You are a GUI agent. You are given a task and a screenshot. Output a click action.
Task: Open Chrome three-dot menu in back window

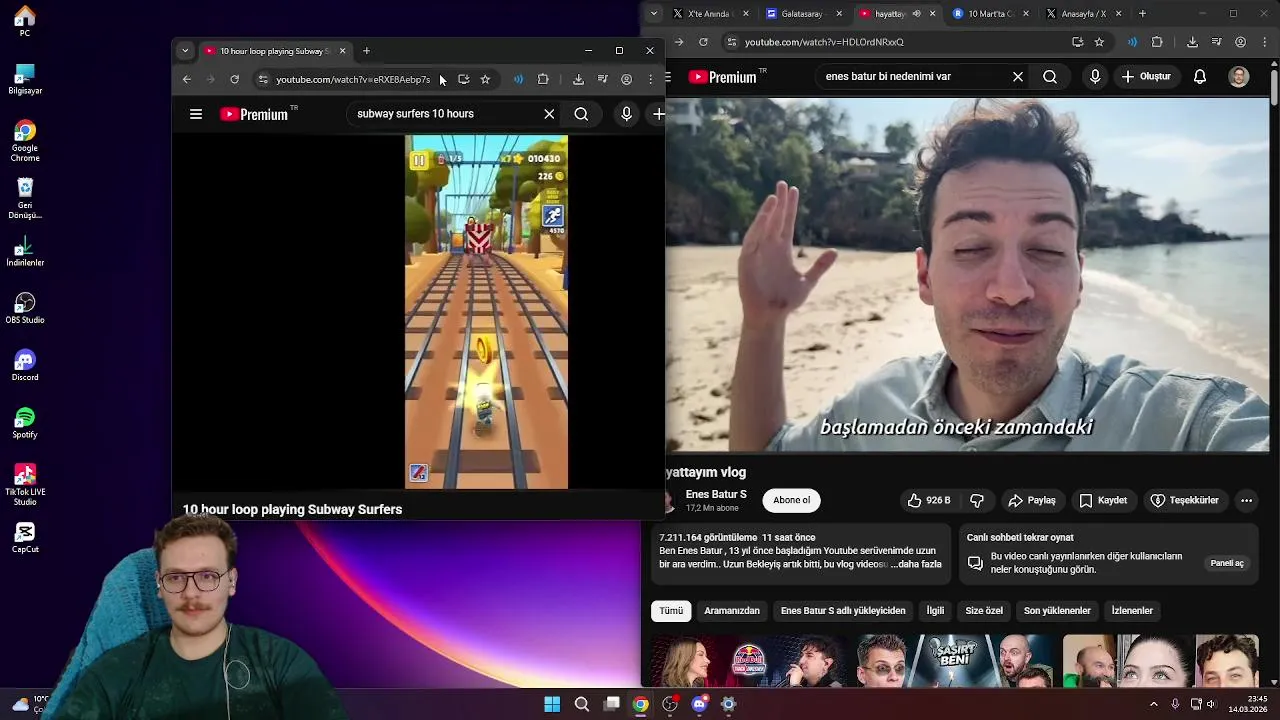pyautogui.click(x=1265, y=42)
